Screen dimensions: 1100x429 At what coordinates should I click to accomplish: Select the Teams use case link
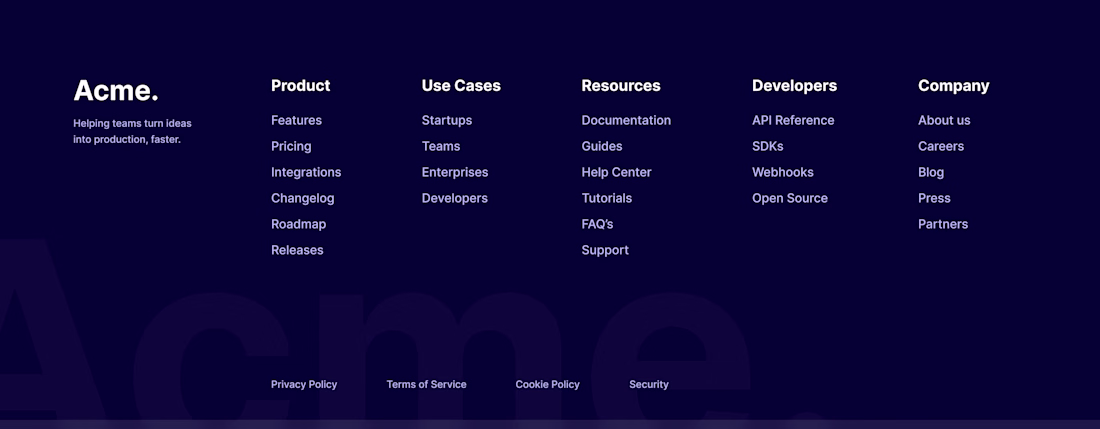[x=441, y=147]
